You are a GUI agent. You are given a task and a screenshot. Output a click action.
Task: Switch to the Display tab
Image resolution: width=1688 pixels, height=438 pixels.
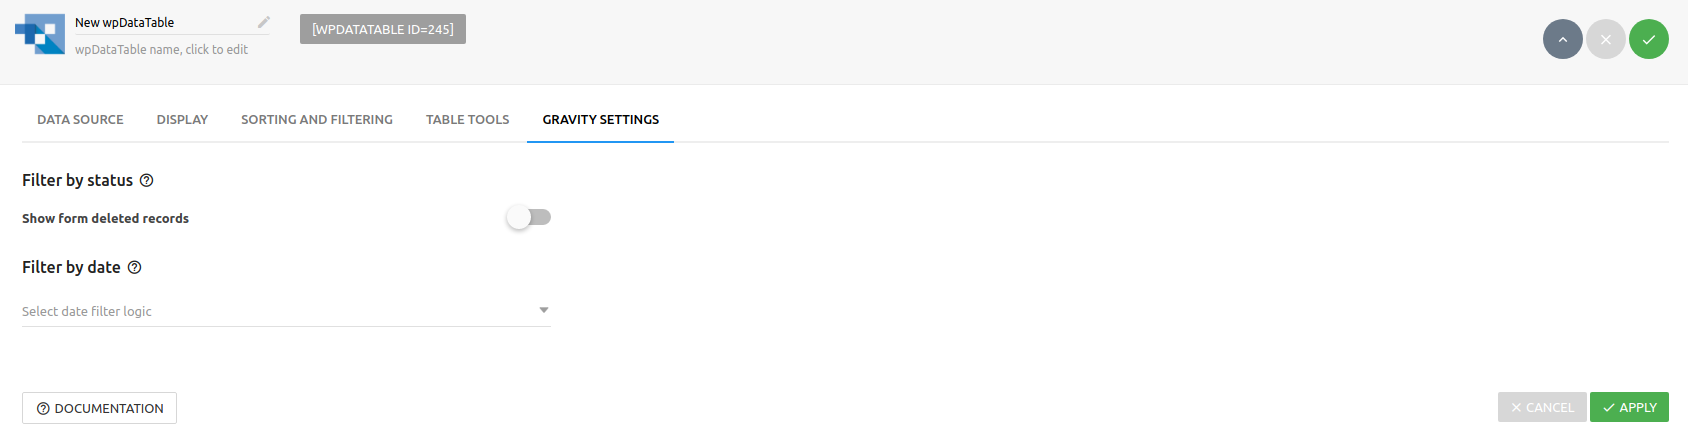coord(182,120)
